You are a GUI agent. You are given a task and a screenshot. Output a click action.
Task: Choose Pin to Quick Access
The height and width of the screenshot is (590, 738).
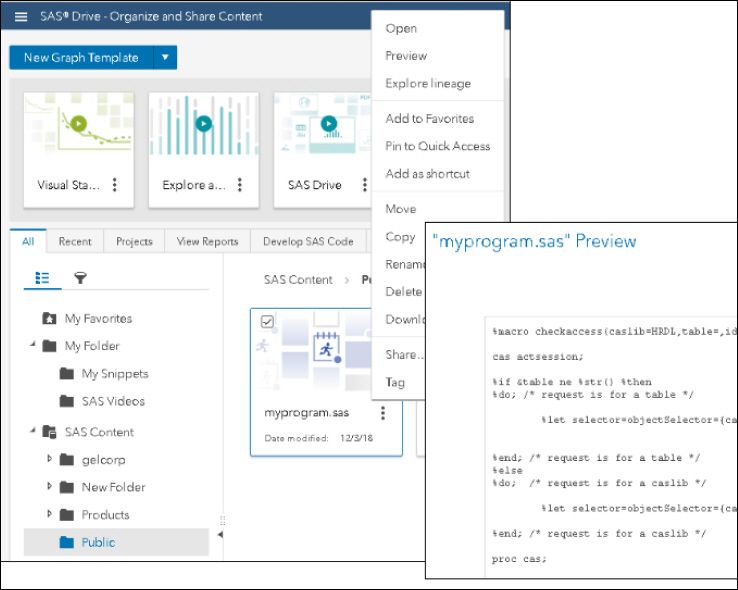(438, 146)
